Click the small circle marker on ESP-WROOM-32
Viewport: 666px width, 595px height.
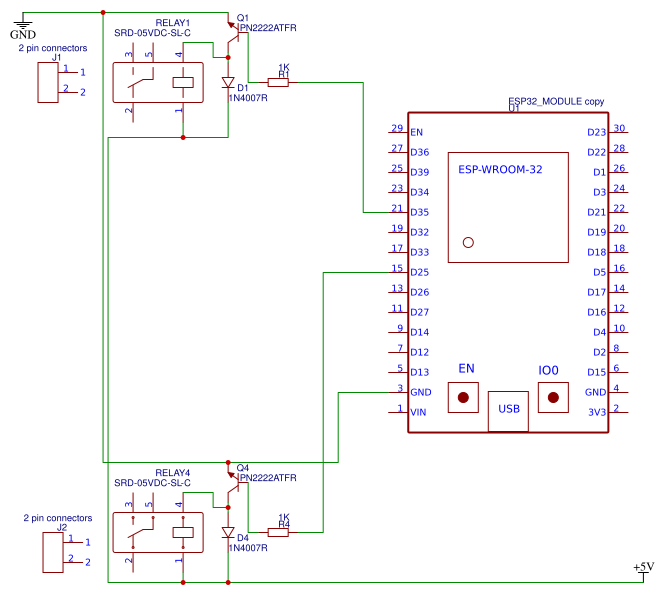468,243
